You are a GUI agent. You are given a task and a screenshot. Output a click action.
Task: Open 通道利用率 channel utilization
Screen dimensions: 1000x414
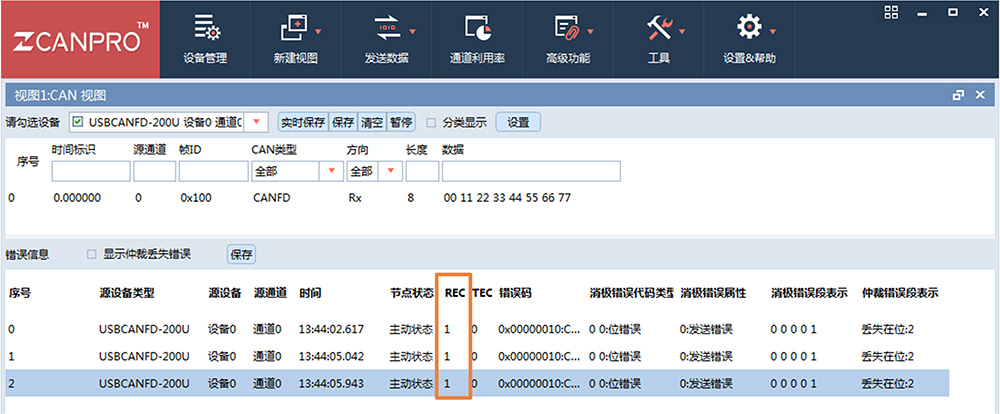(x=477, y=28)
